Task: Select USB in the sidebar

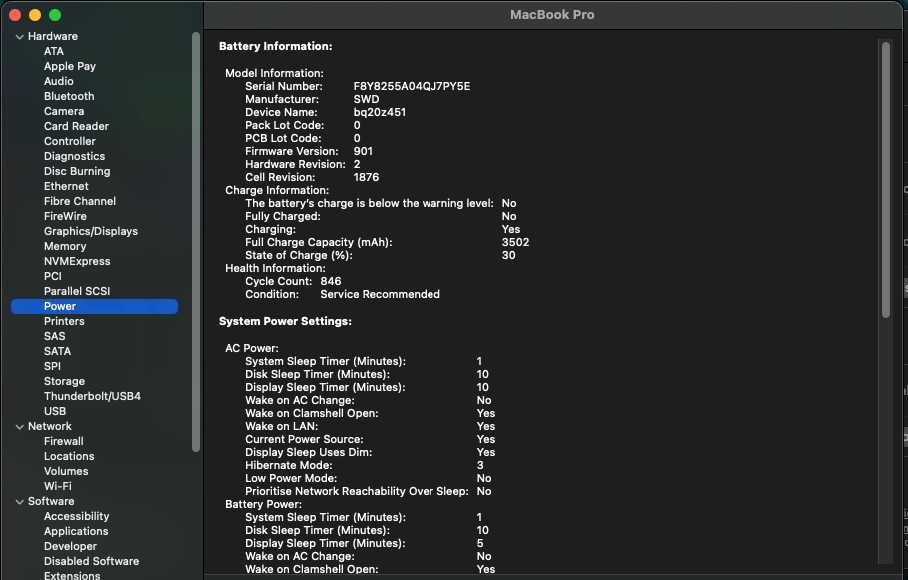Action: pyautogui.click(x=55, y=412)
